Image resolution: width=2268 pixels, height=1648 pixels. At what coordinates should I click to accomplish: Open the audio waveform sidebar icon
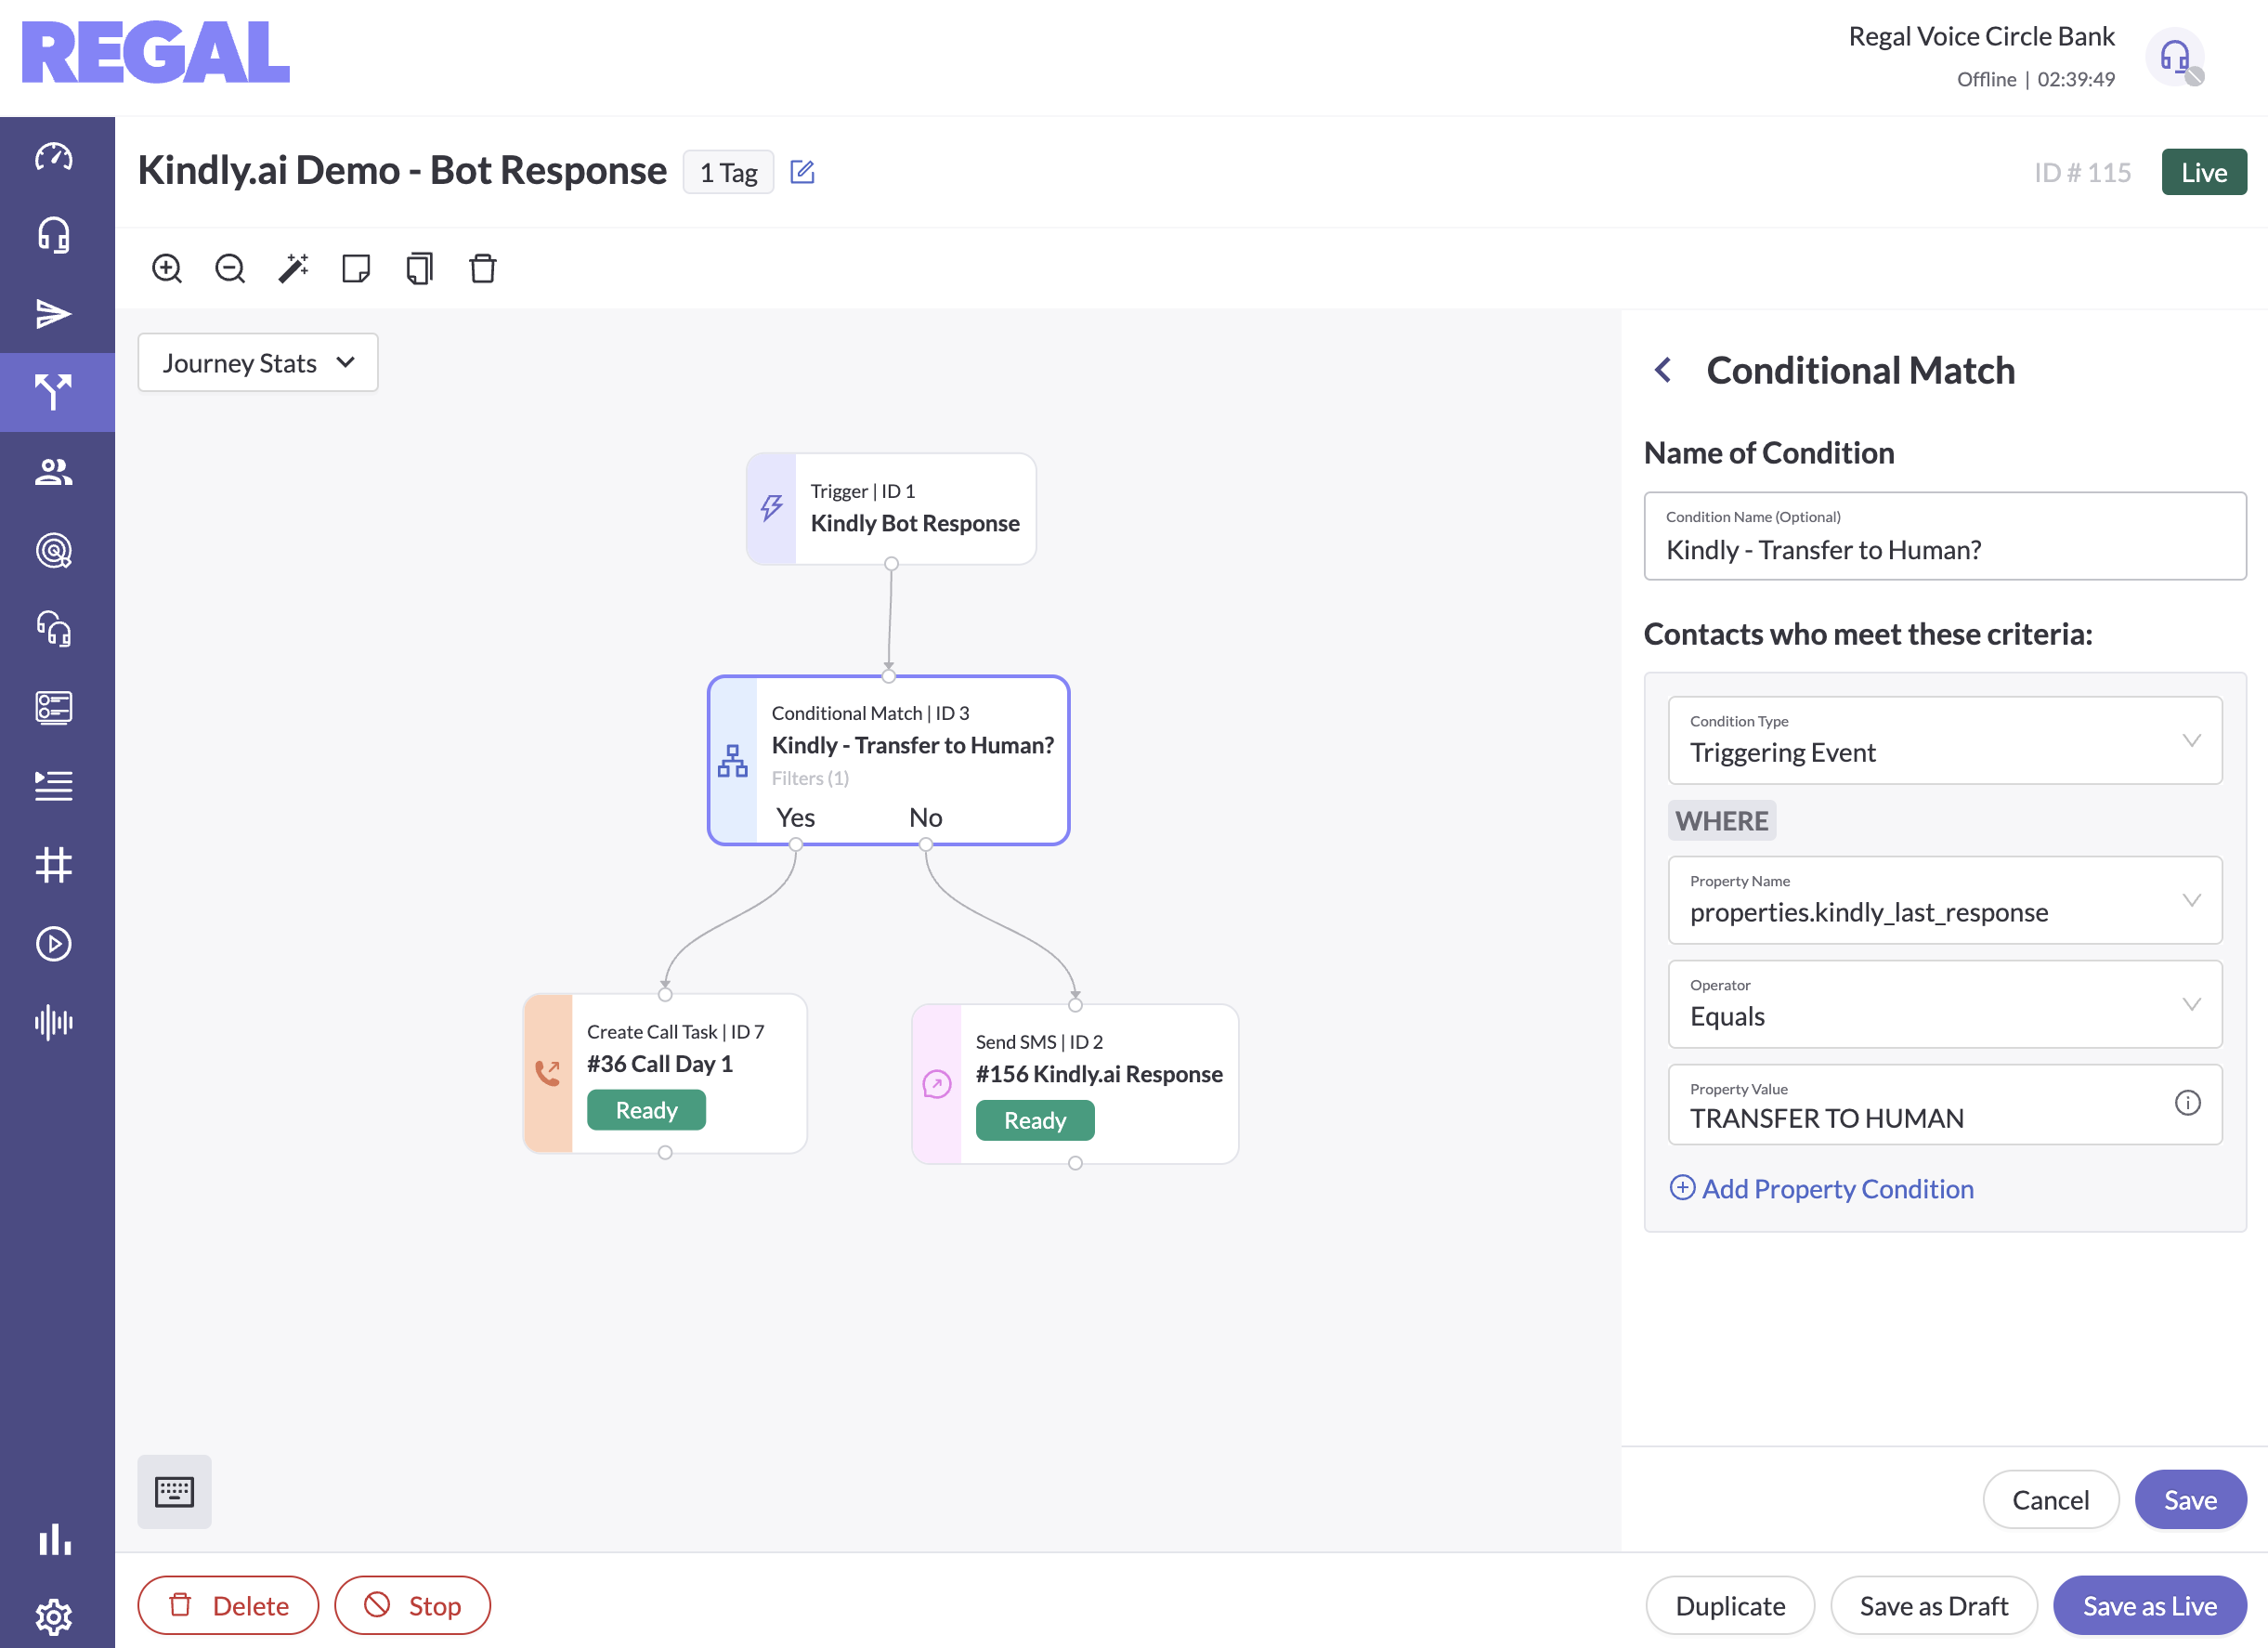(x=54, y=1022)
